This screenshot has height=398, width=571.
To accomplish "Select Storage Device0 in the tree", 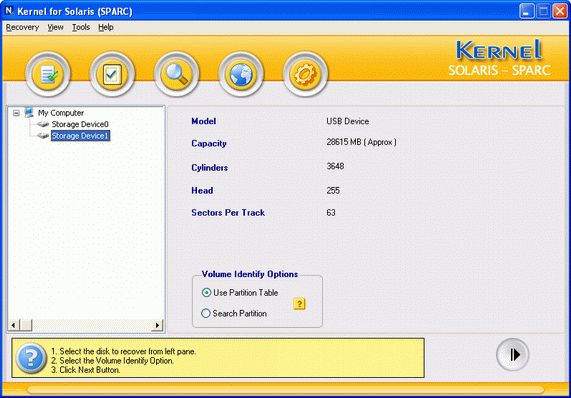I will click(x=80, y=124).
